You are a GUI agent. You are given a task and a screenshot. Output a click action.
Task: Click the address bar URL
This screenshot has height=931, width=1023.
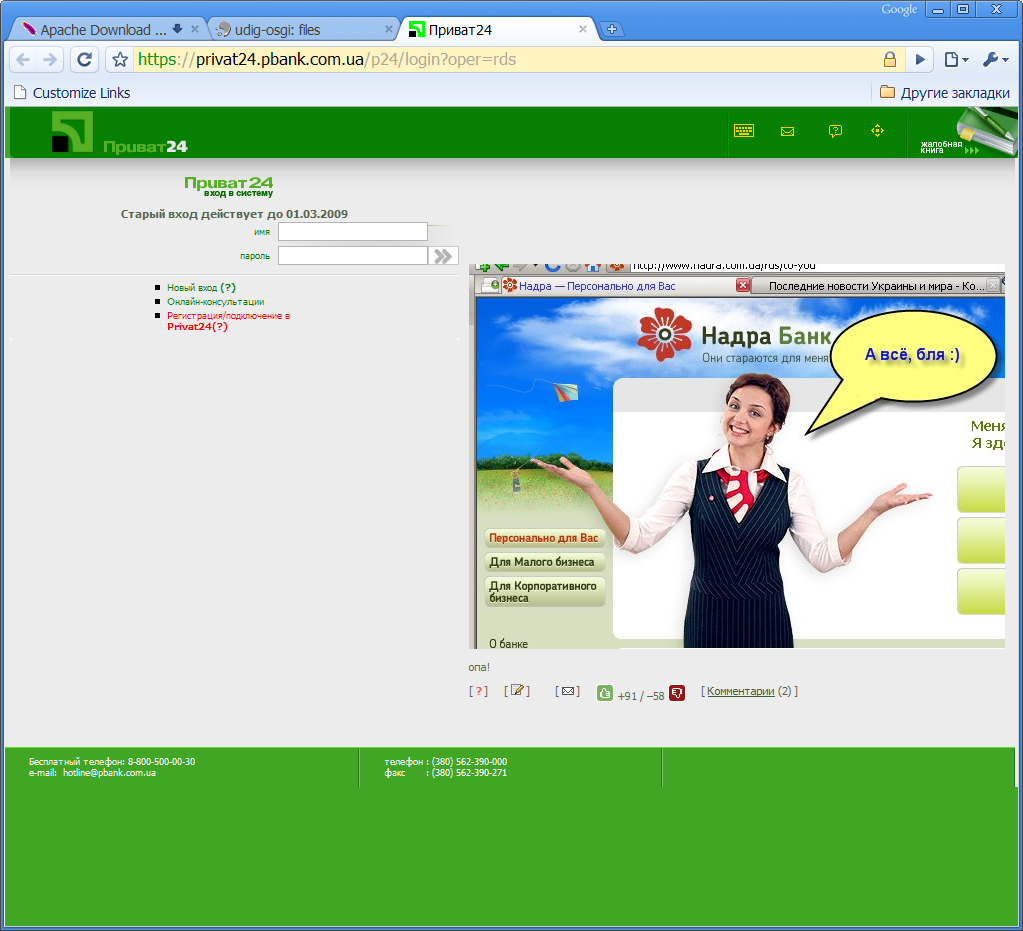tap(327, 59)
